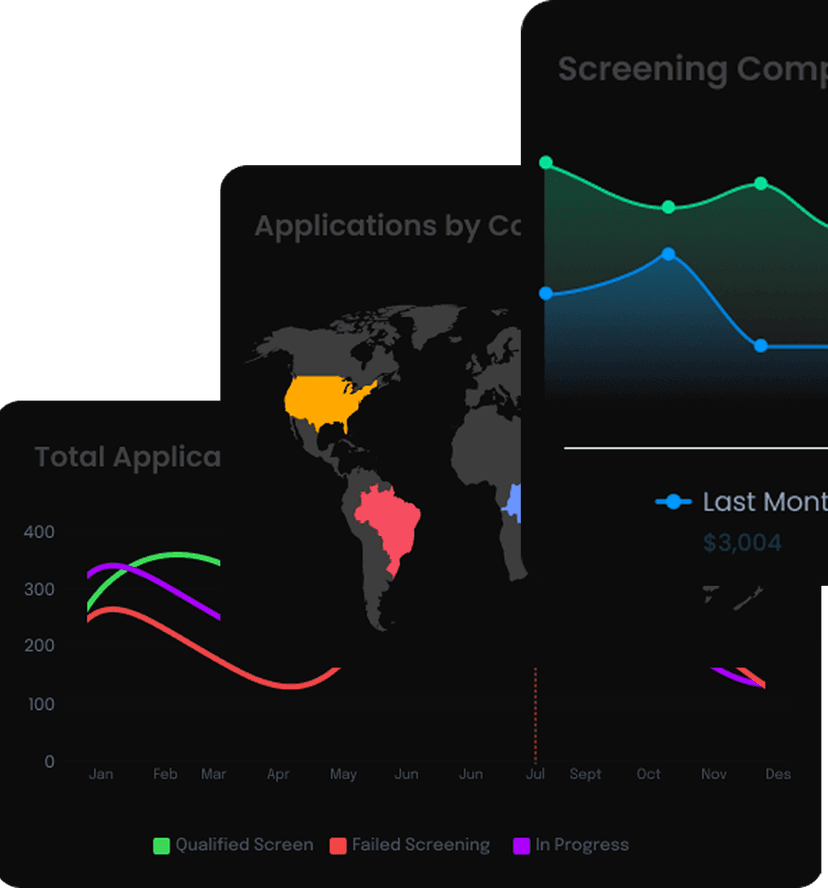Image resolution: width=828 pixels, height=888 pixels.
Task: Click the red Failed Screening legend swatch
Action: tap(338, 846)
